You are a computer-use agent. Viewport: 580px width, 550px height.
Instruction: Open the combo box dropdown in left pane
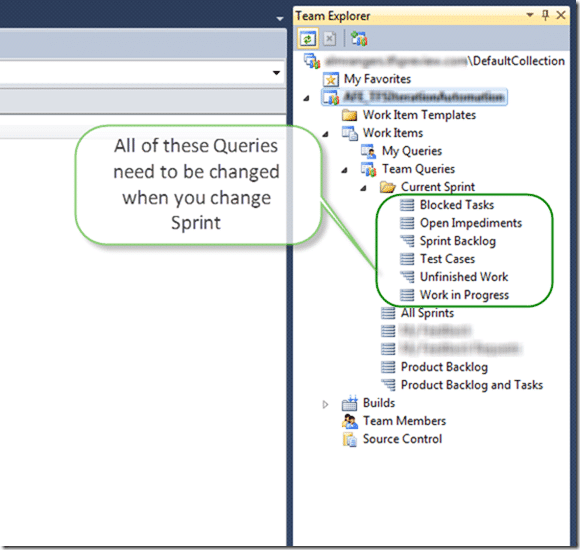[276, 72]
